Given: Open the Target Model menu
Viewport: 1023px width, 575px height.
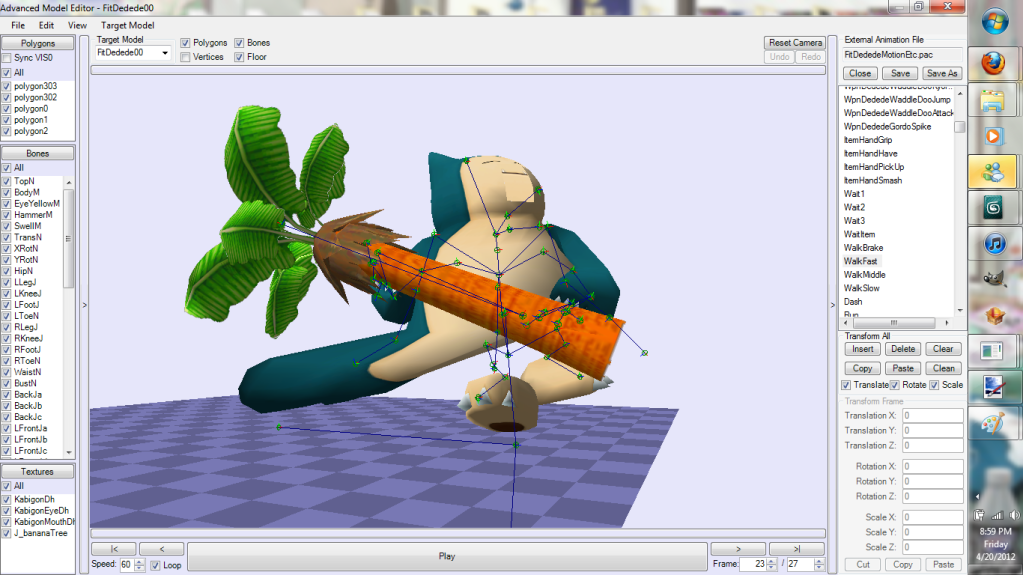Looking at the screenshot, I should (127, 25).
